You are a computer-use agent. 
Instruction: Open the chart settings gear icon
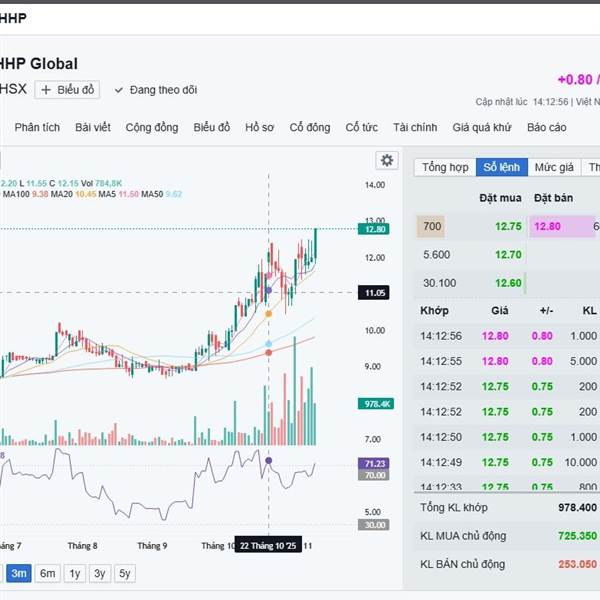(386, 160)
